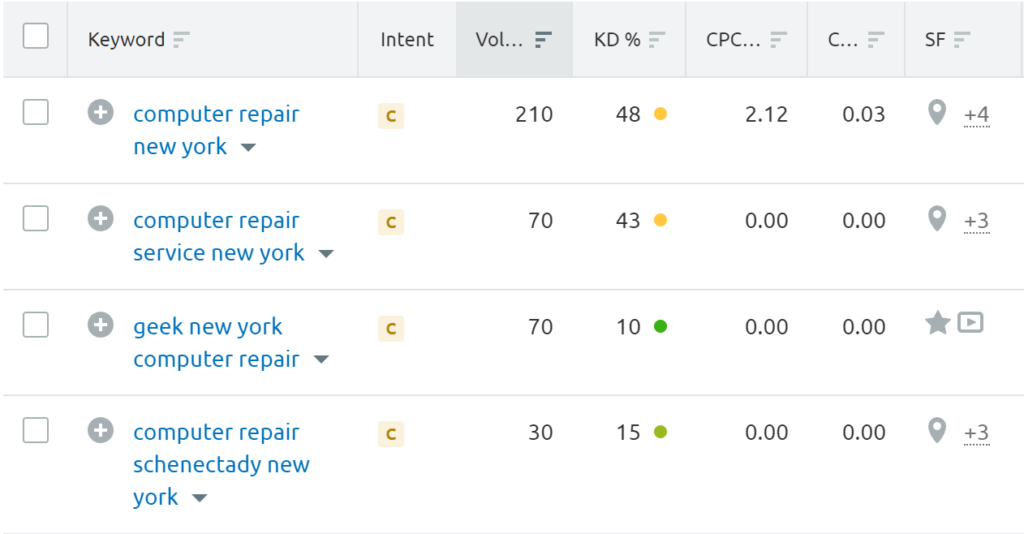Viewport: 1024px width, 534px height.
Task: Click map pin SERP feature in first row
Action: point(937,113)
